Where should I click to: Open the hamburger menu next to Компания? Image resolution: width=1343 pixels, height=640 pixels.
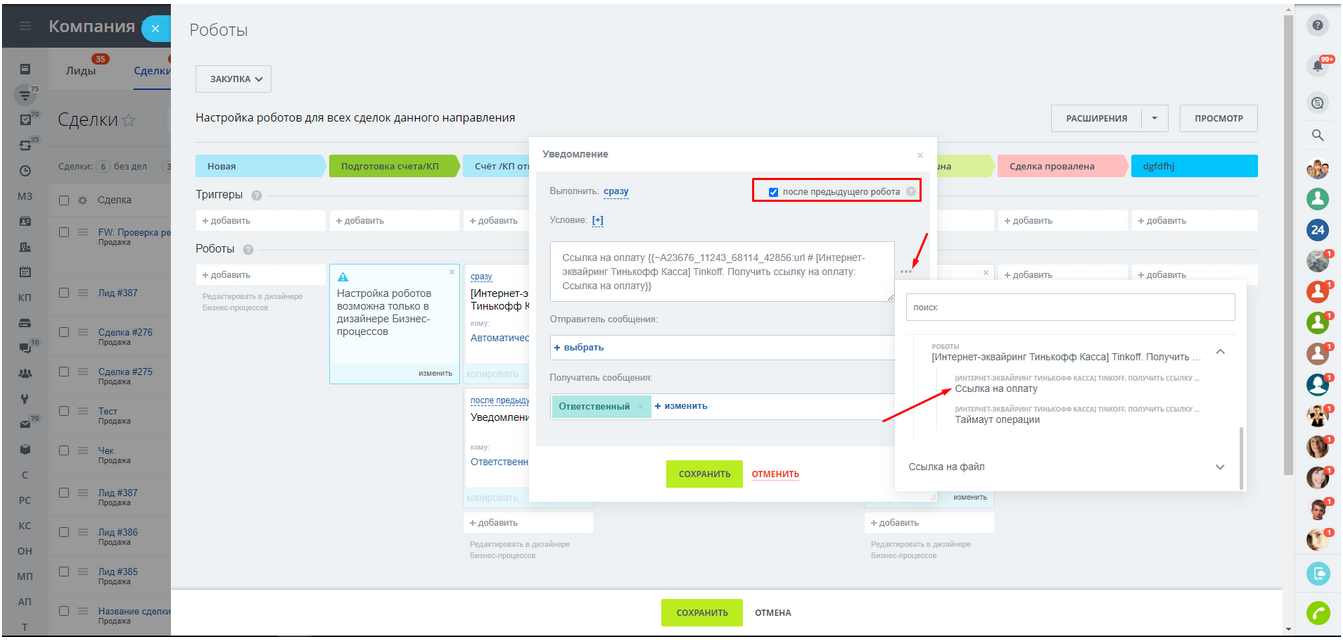coord(25,27)
